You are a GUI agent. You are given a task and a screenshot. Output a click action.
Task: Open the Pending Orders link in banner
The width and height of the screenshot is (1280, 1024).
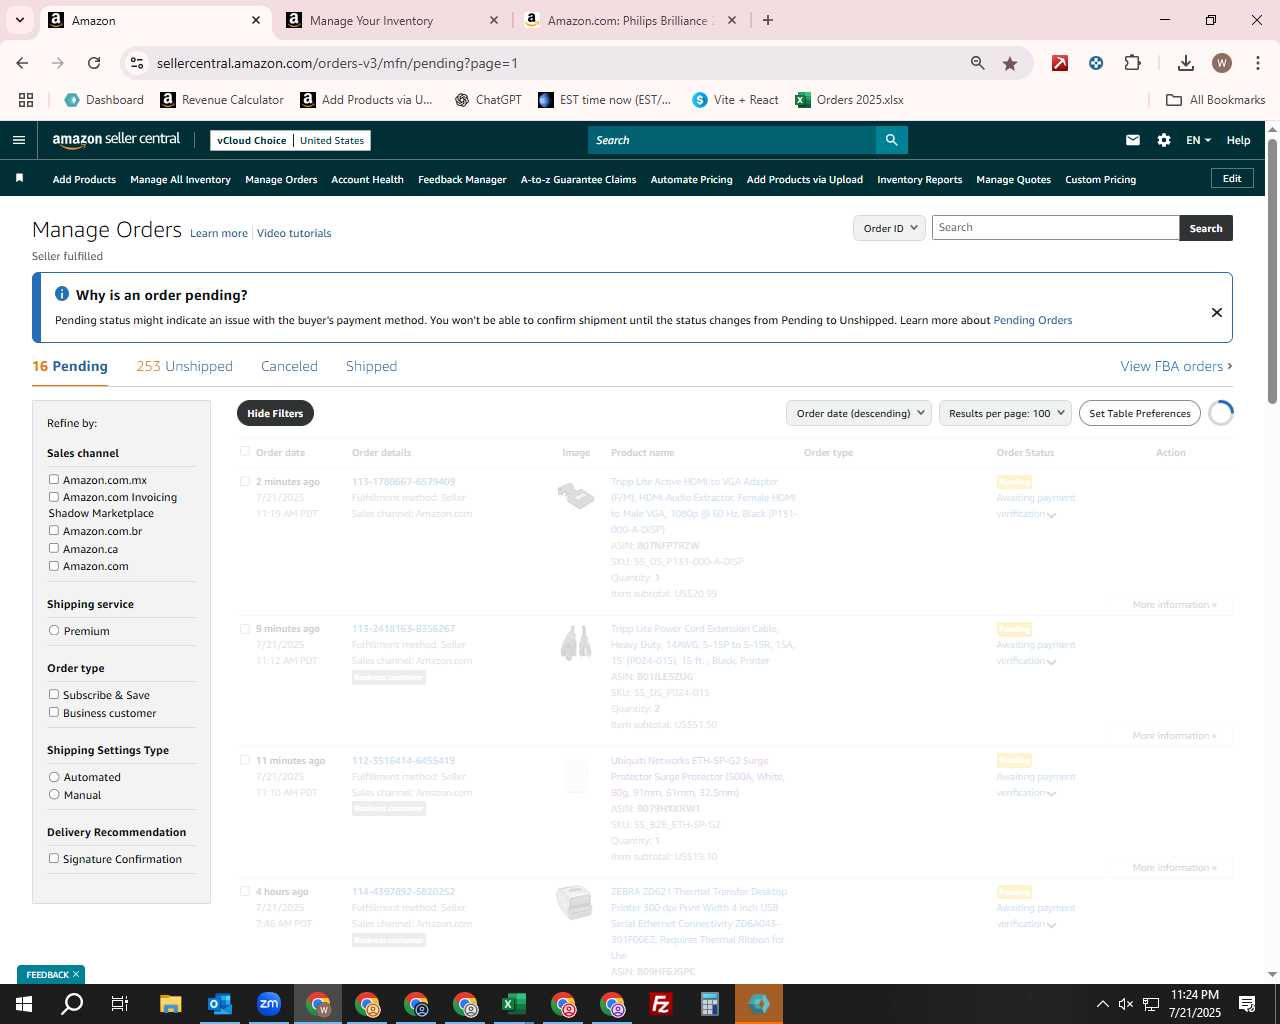tap(1033, 320)
